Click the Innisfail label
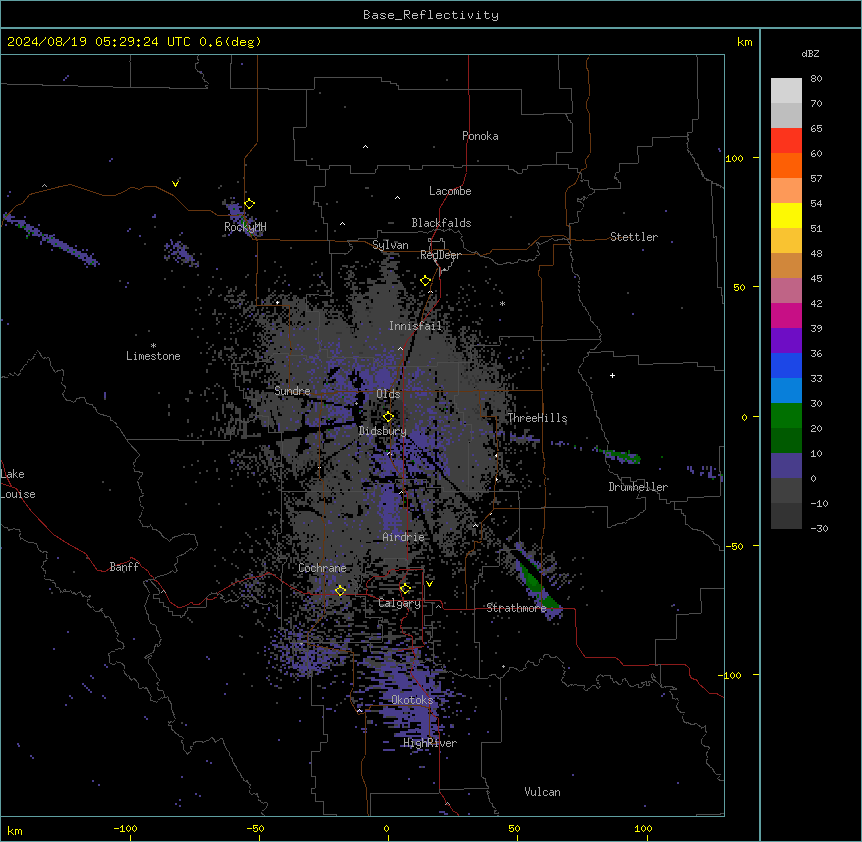The height and width of the screenshot is (842, 862). tap(415, 326)
